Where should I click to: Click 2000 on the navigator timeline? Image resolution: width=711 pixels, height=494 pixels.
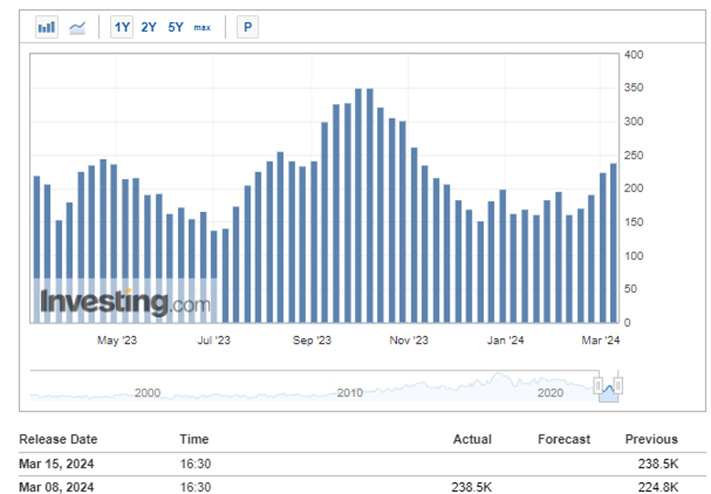[x=147, y=393]
